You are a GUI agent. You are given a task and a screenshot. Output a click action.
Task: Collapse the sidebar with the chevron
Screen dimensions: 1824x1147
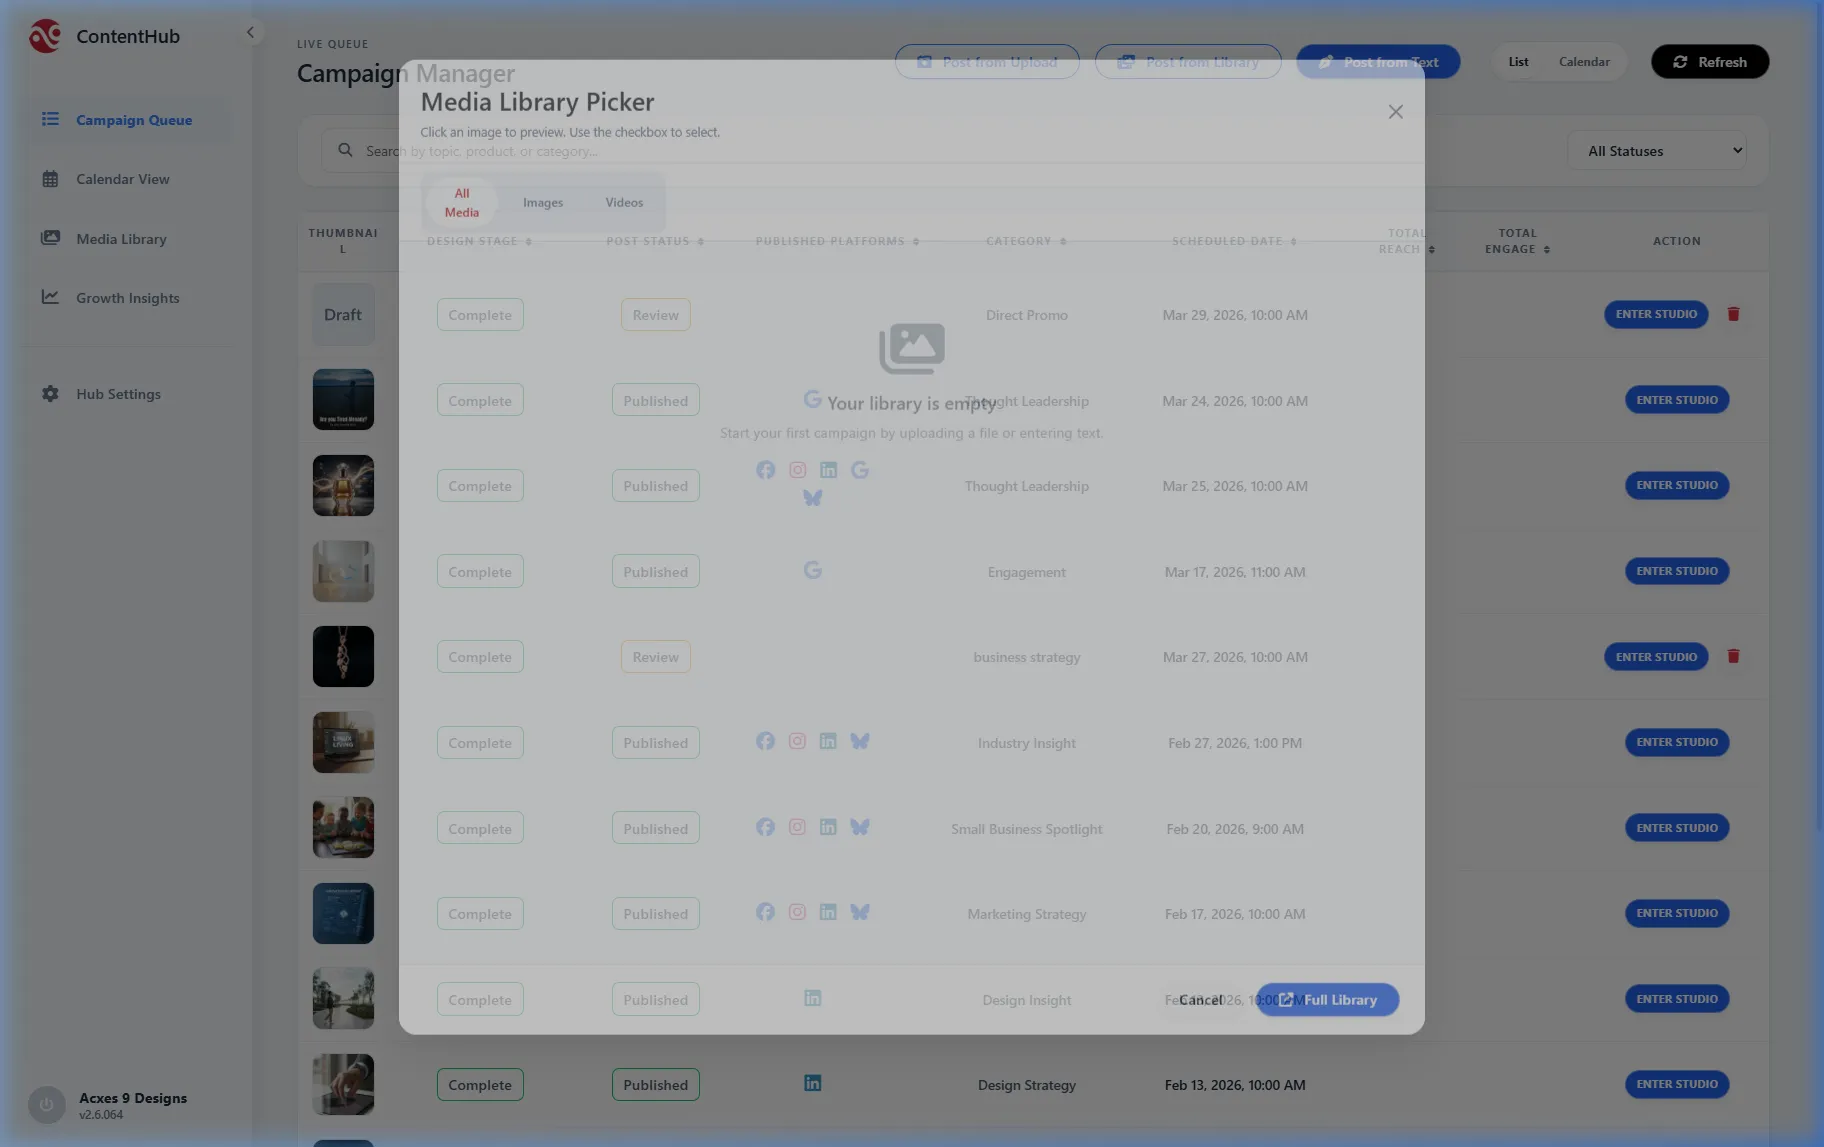point(250,33)
